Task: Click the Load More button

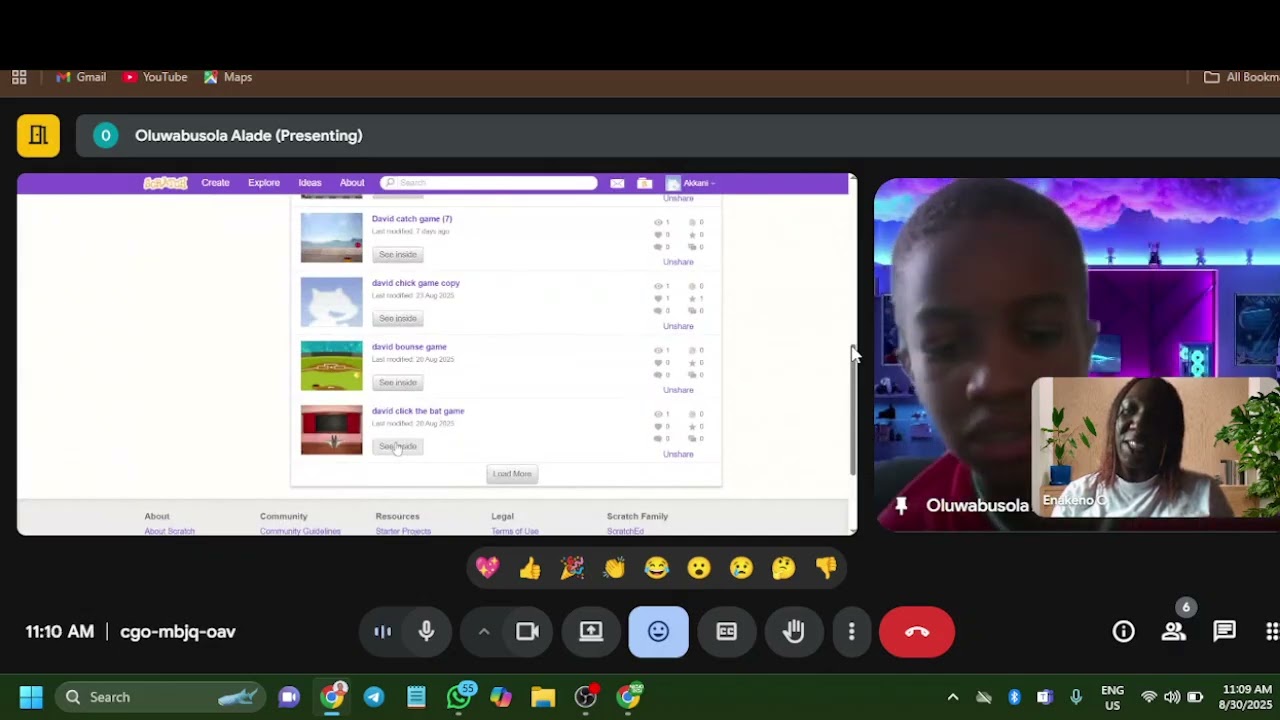Action: click(512, 474)
